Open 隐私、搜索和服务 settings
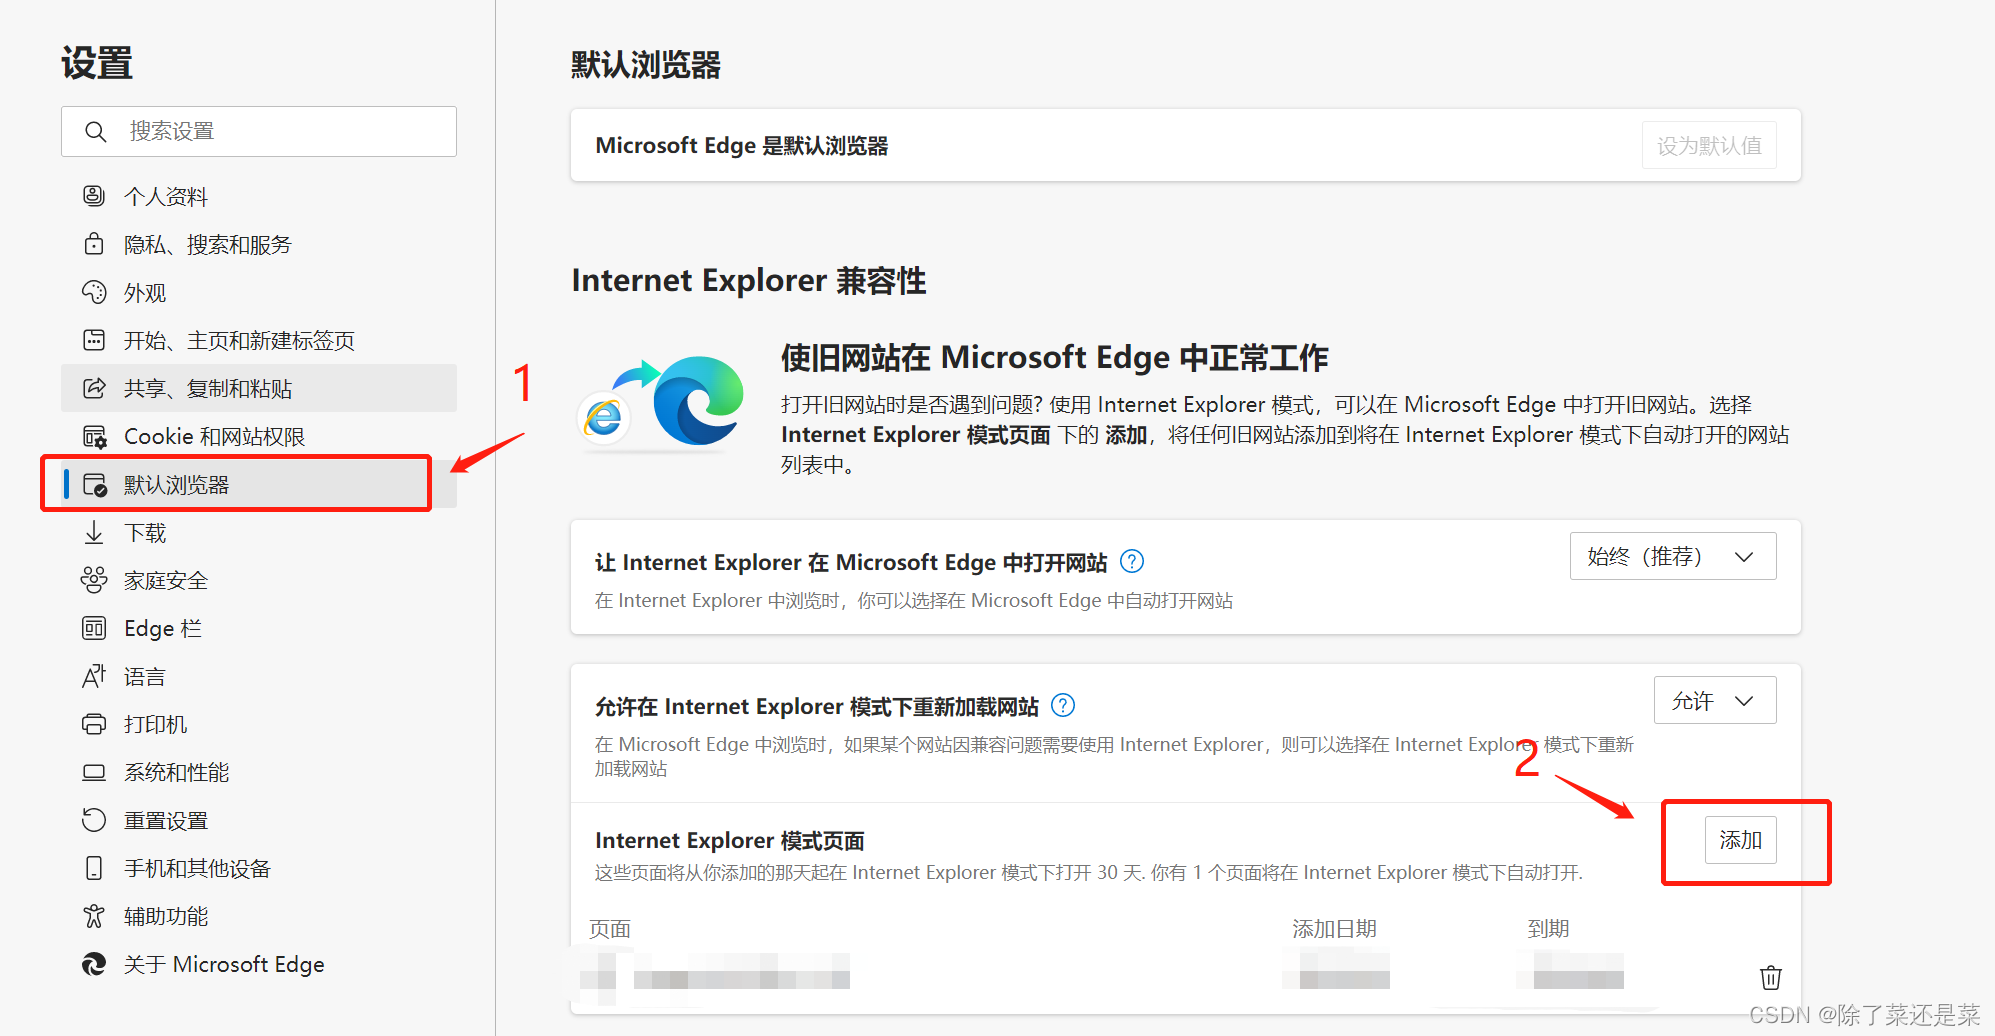 click(x=259, y=244)
